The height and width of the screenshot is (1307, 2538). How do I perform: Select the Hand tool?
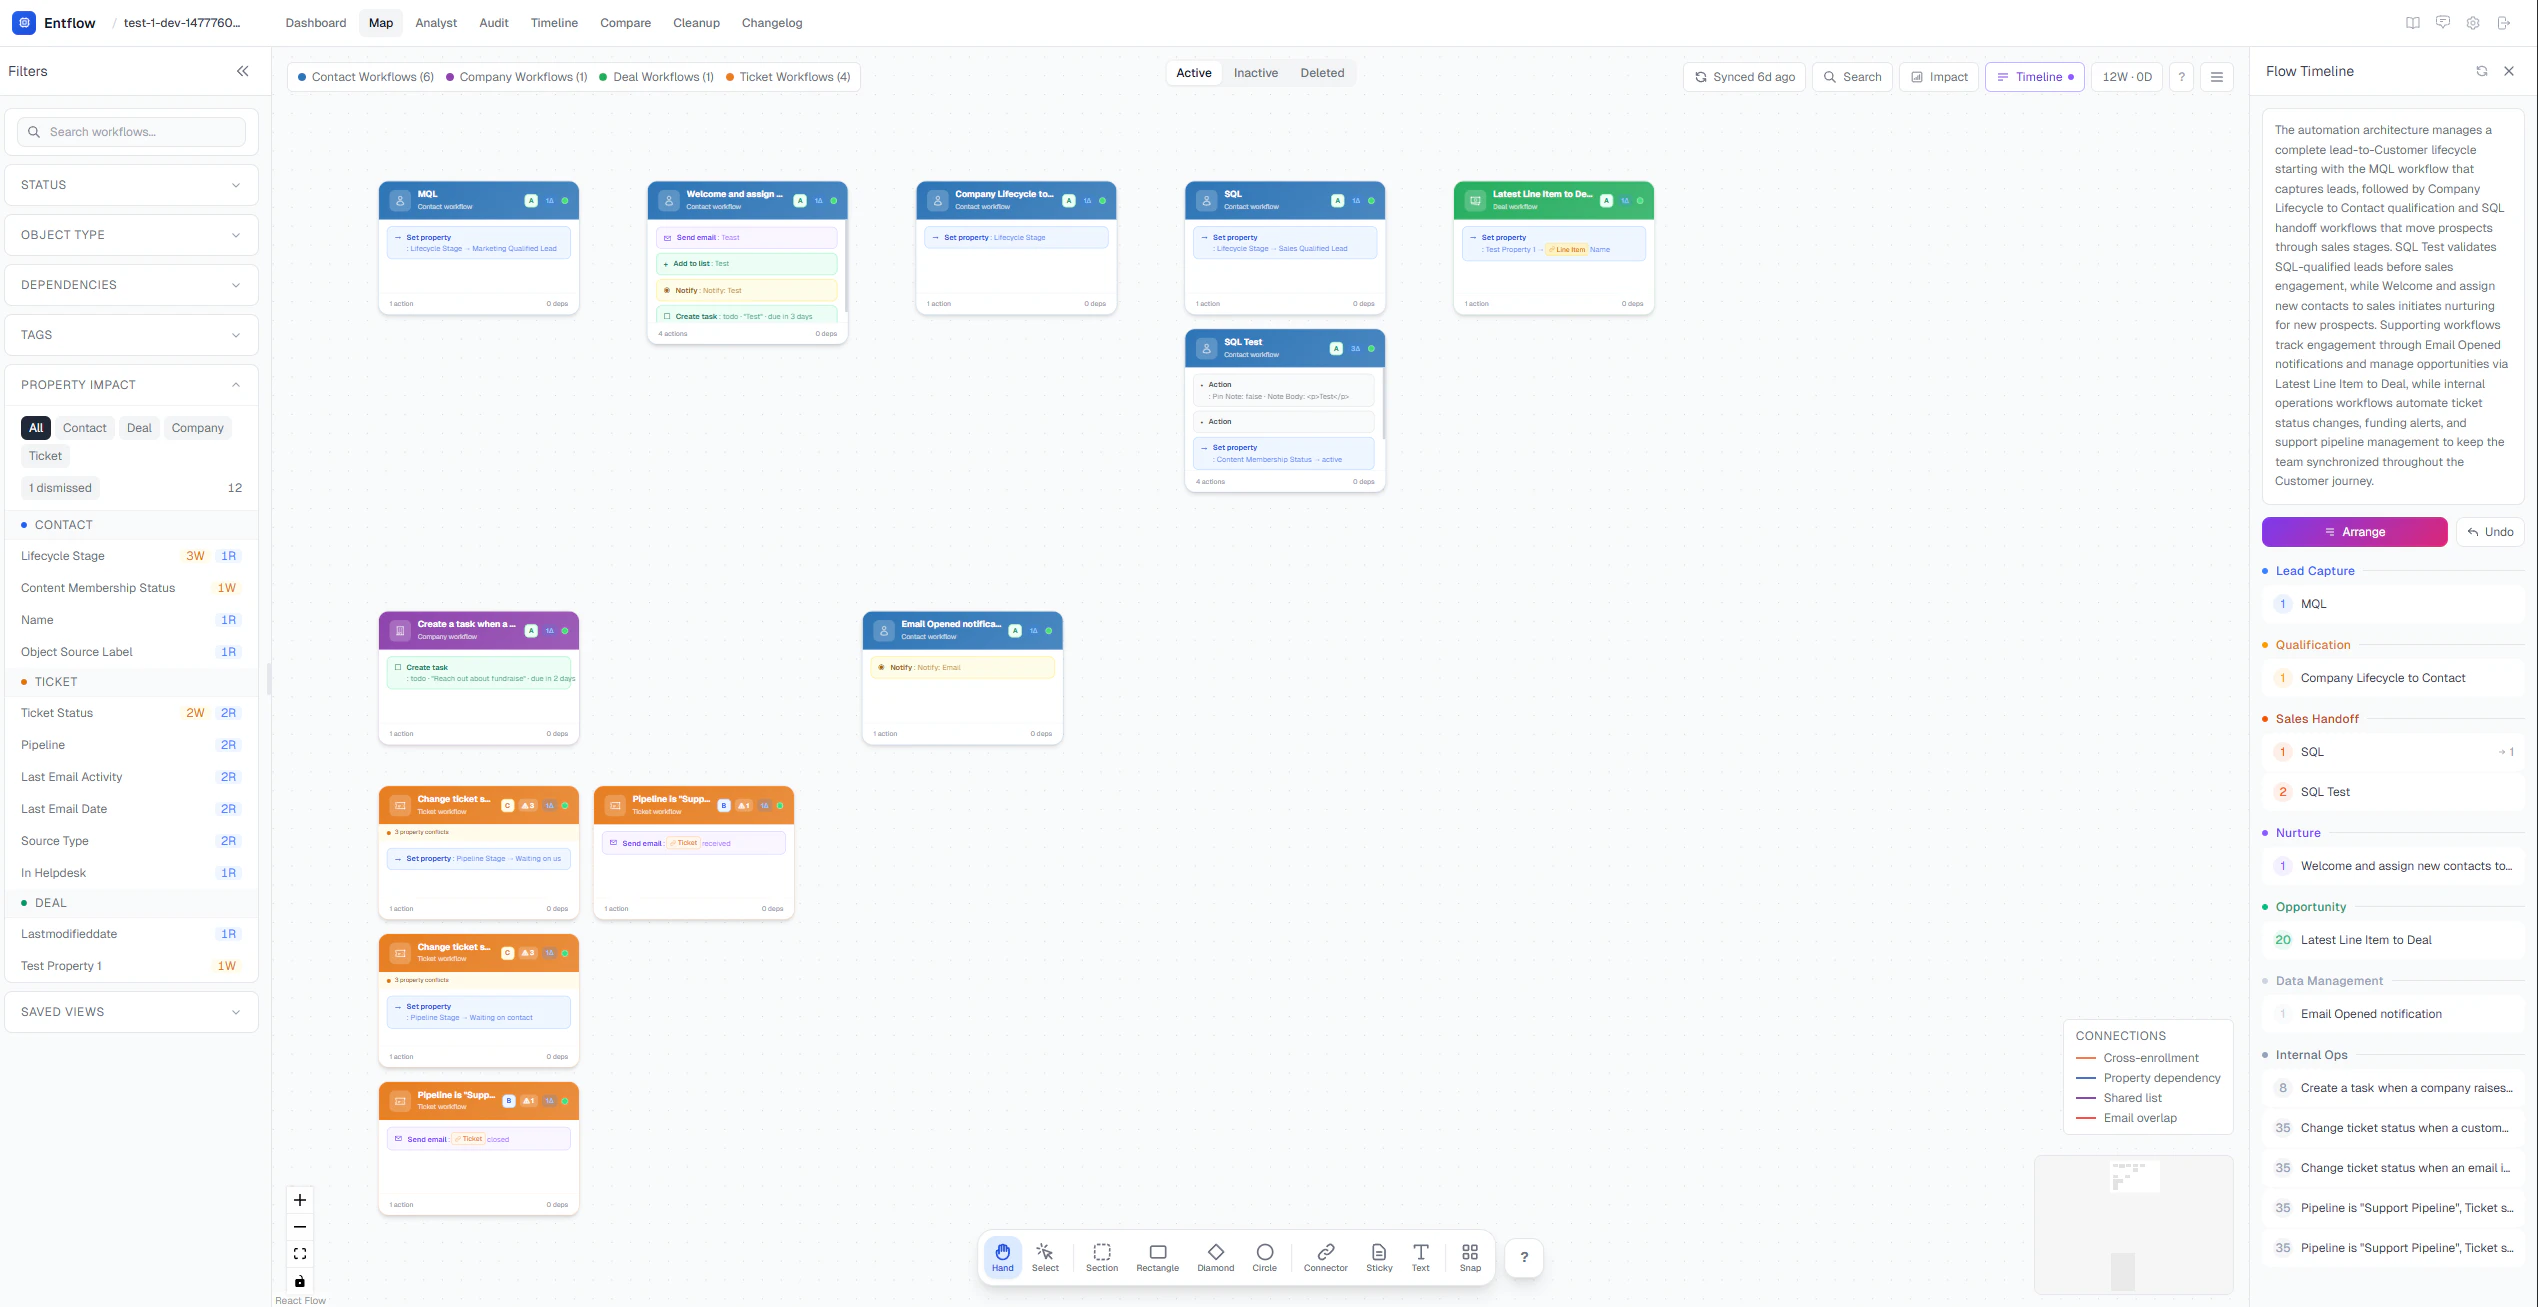pyautogui.click(x=1002, y=1257)
